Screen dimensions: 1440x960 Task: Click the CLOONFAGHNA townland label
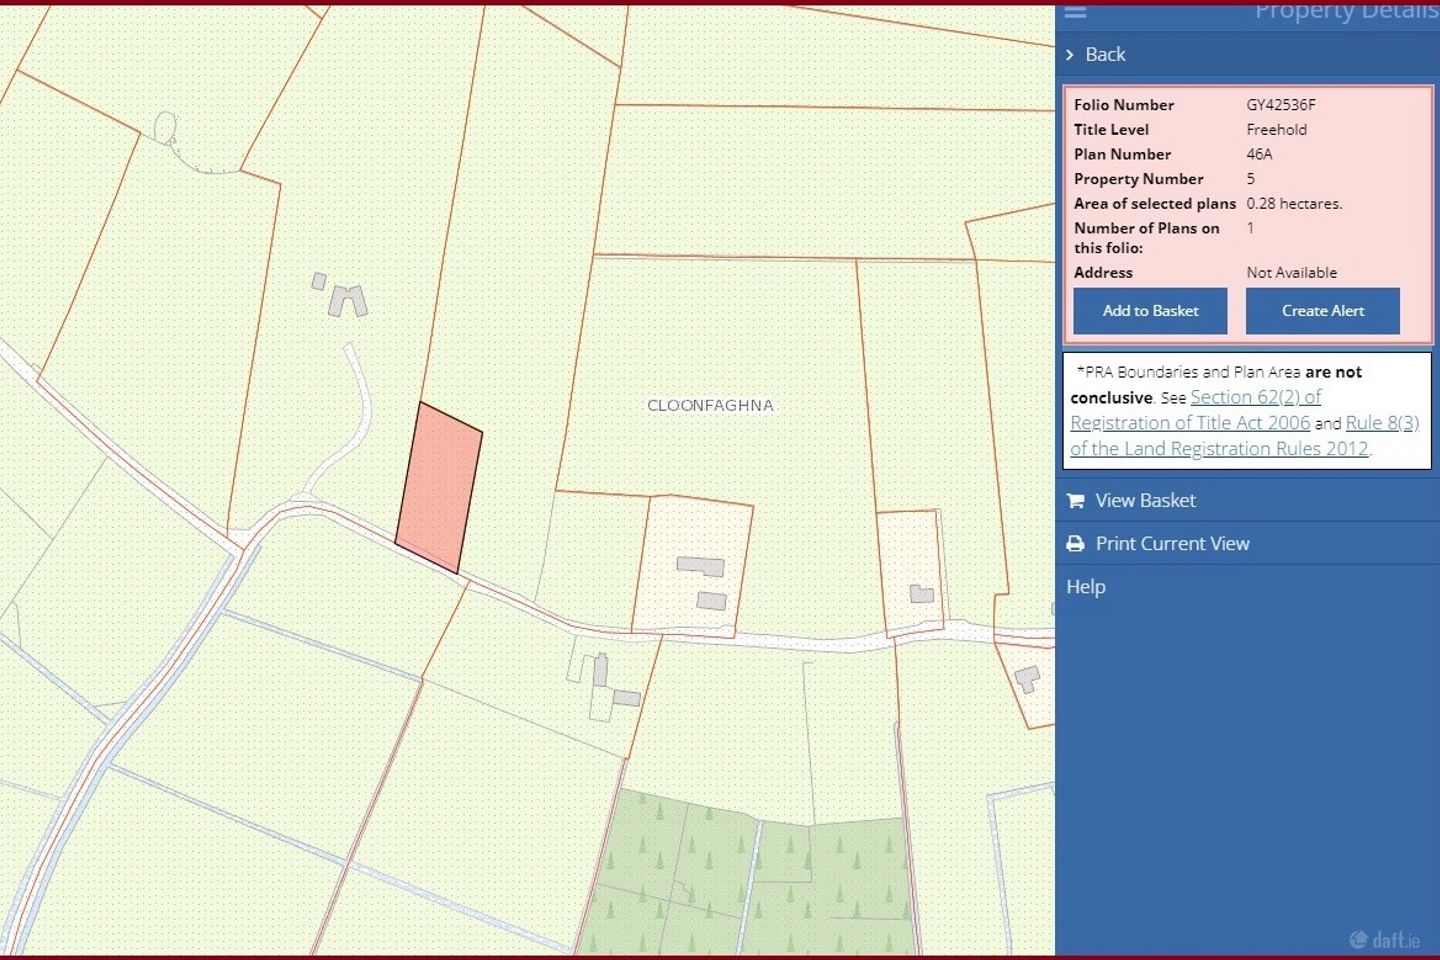[710, 406]
